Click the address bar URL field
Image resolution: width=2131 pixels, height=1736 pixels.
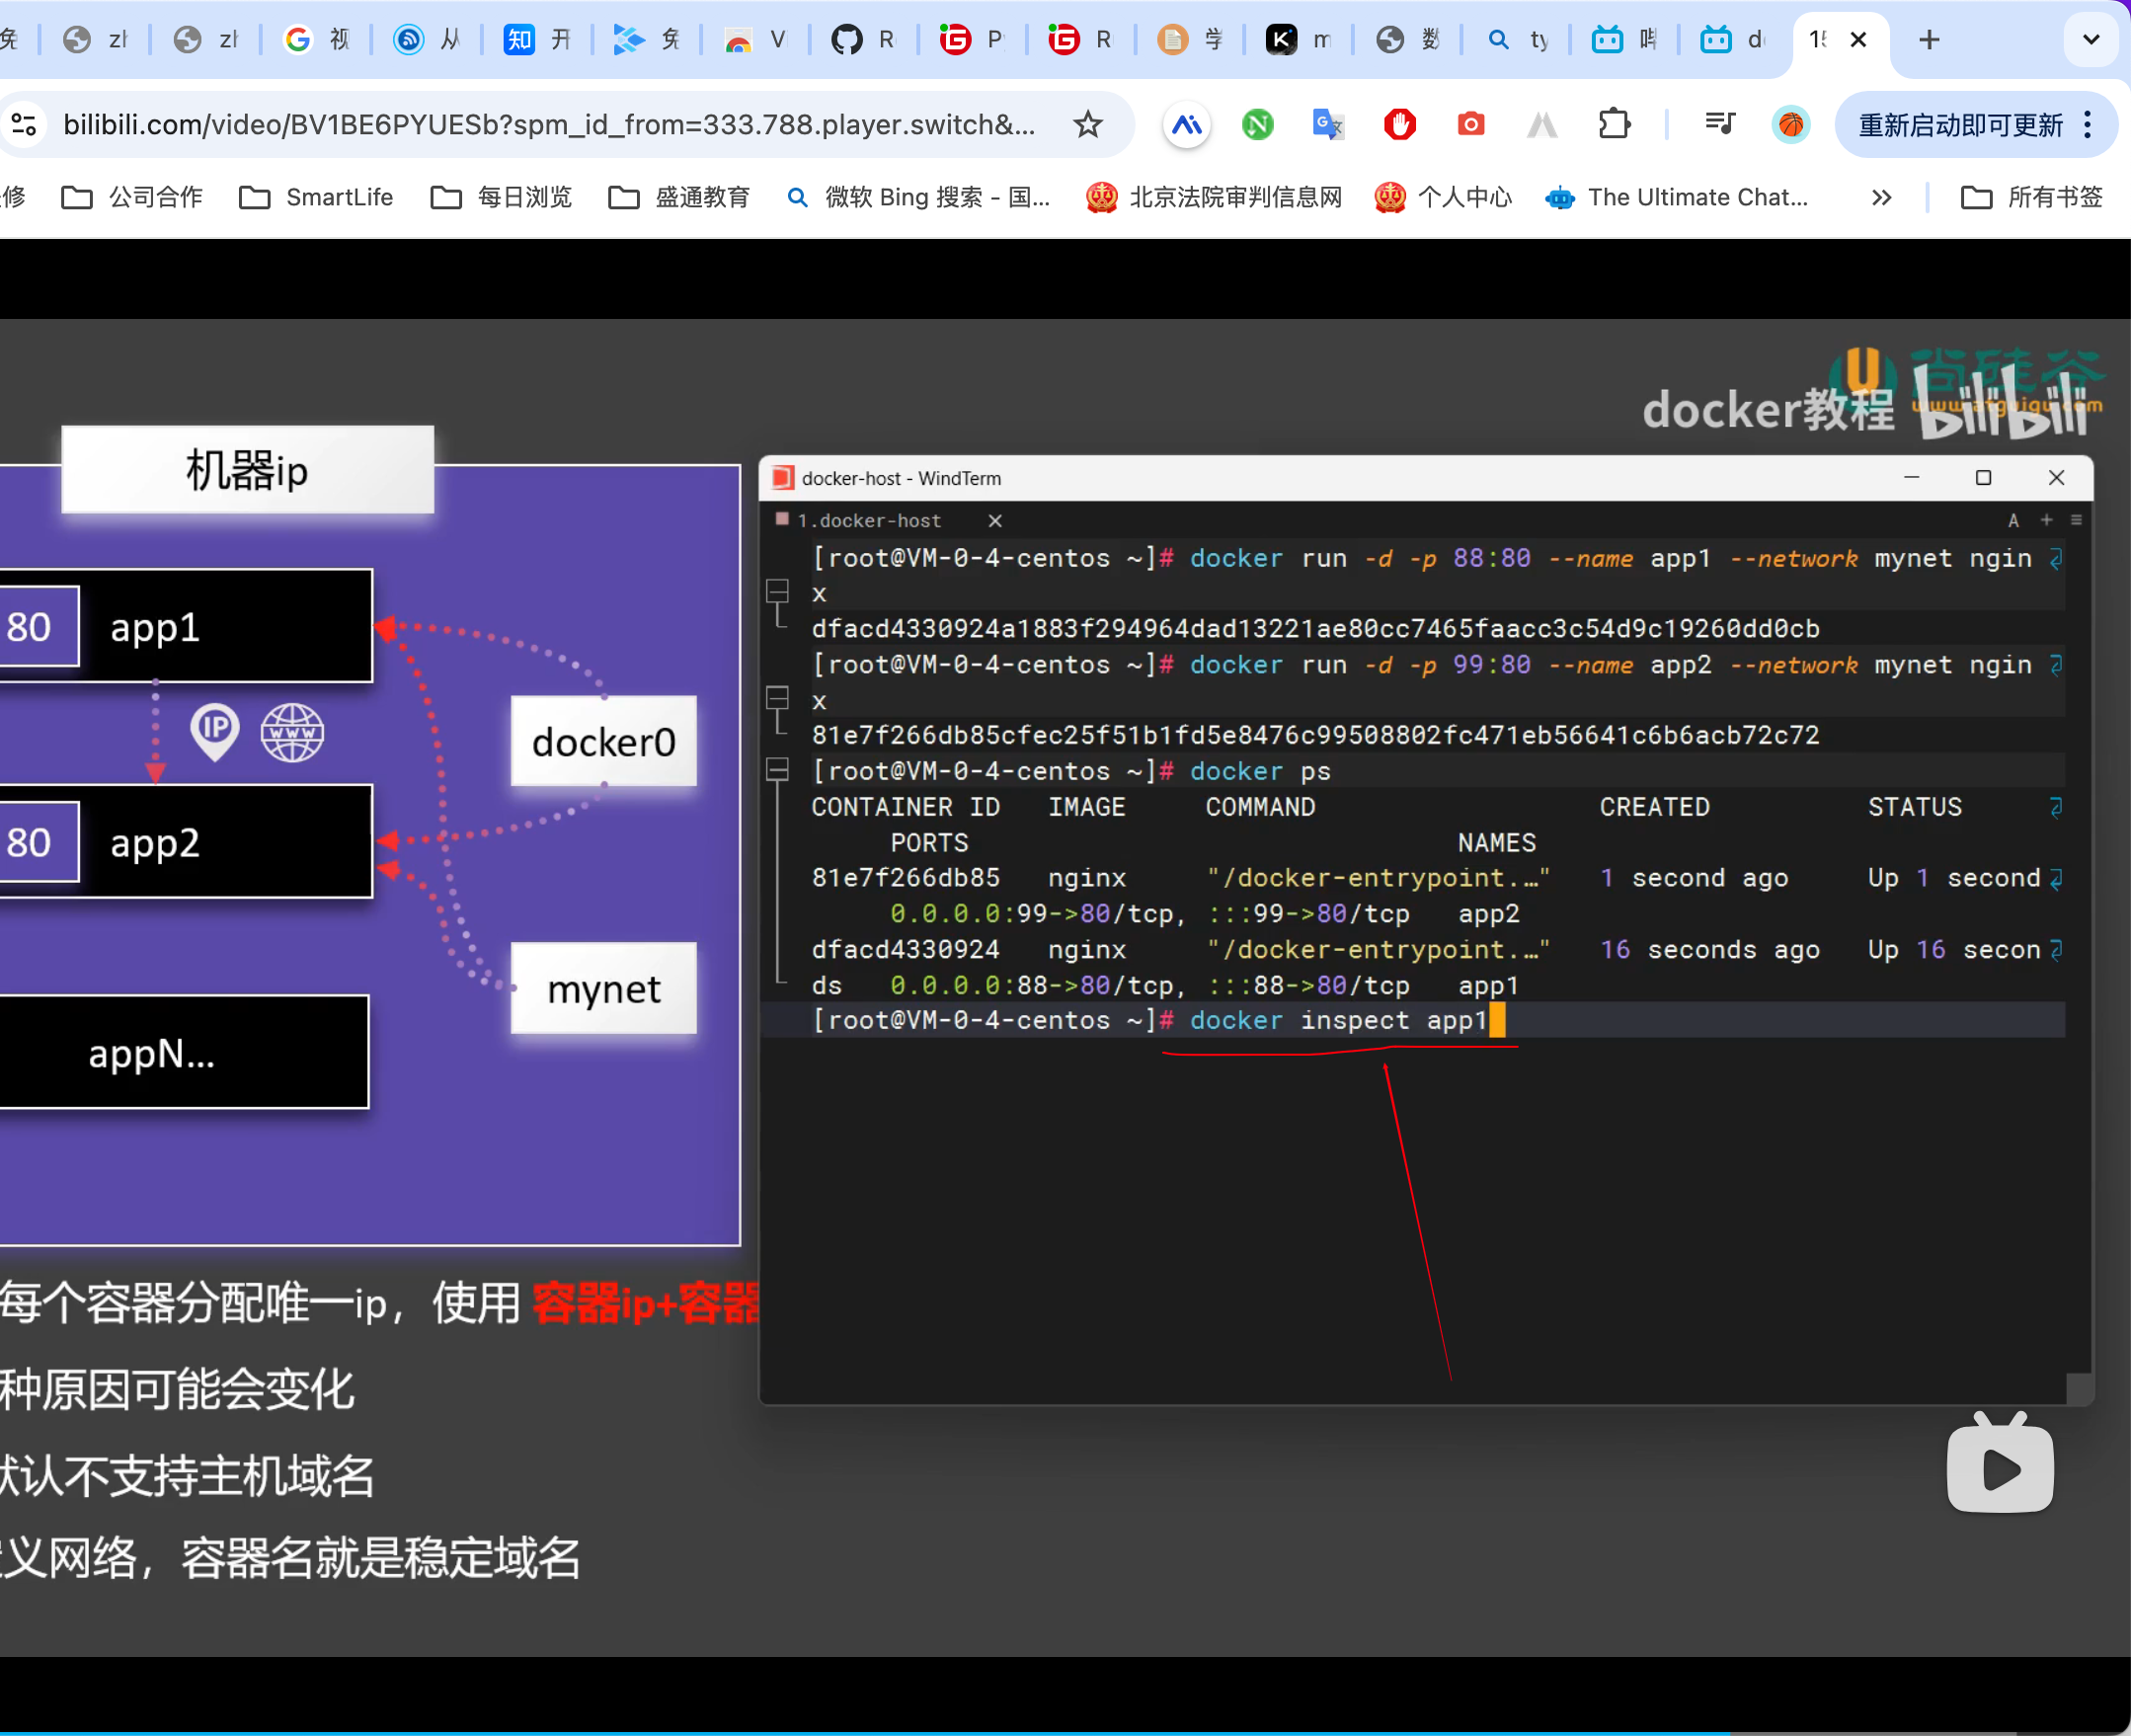tap(548, 125)
